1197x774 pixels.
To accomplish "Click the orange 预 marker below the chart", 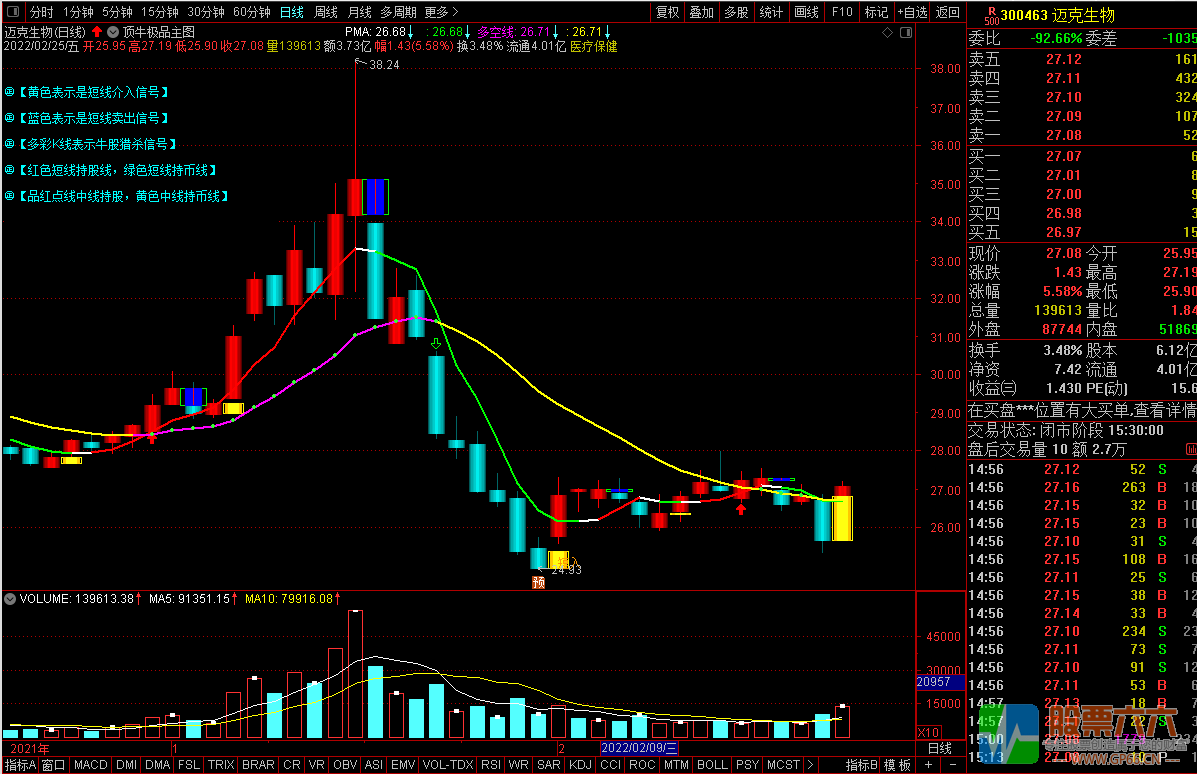I will [538, 582].
